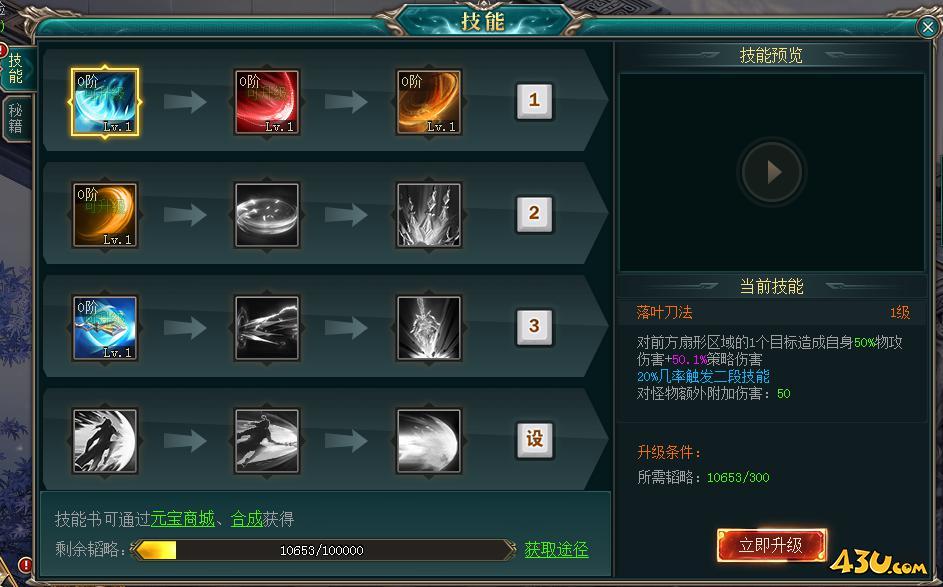Screen dimensions: 943x587
Task: Select the red slash skill icon
Action: pyautogui.click(x=267, y=102)
